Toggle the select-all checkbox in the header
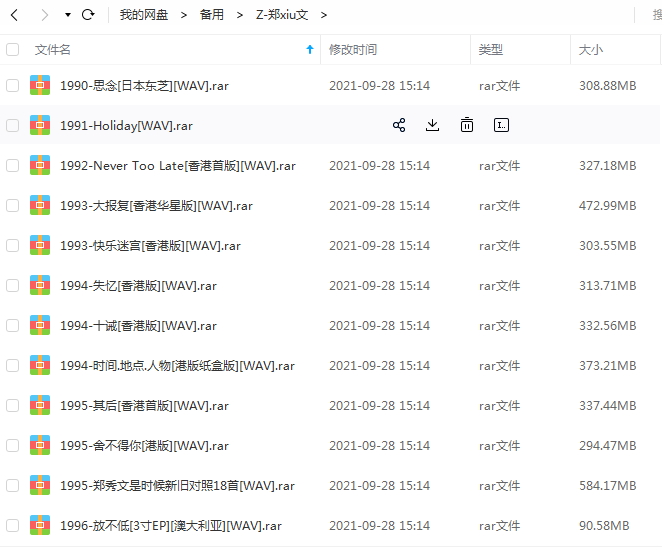The image size is (662, 547). coord(12,49)
